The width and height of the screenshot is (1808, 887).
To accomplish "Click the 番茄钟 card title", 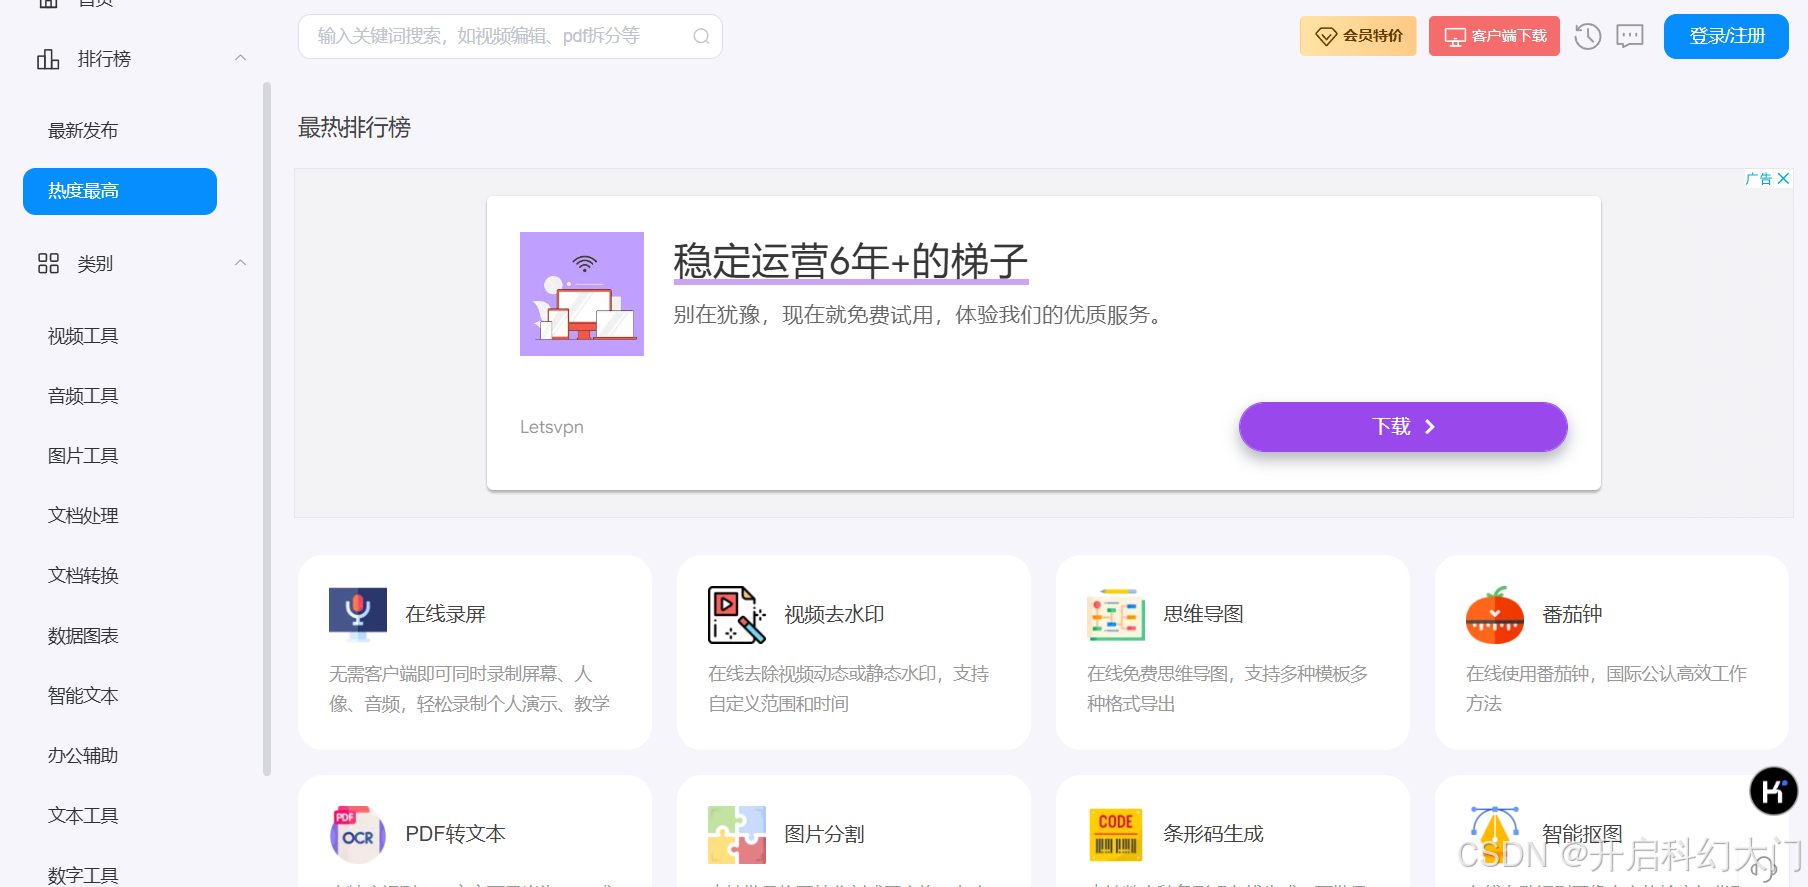I will pyautogui.click(x=1572, y=614).
